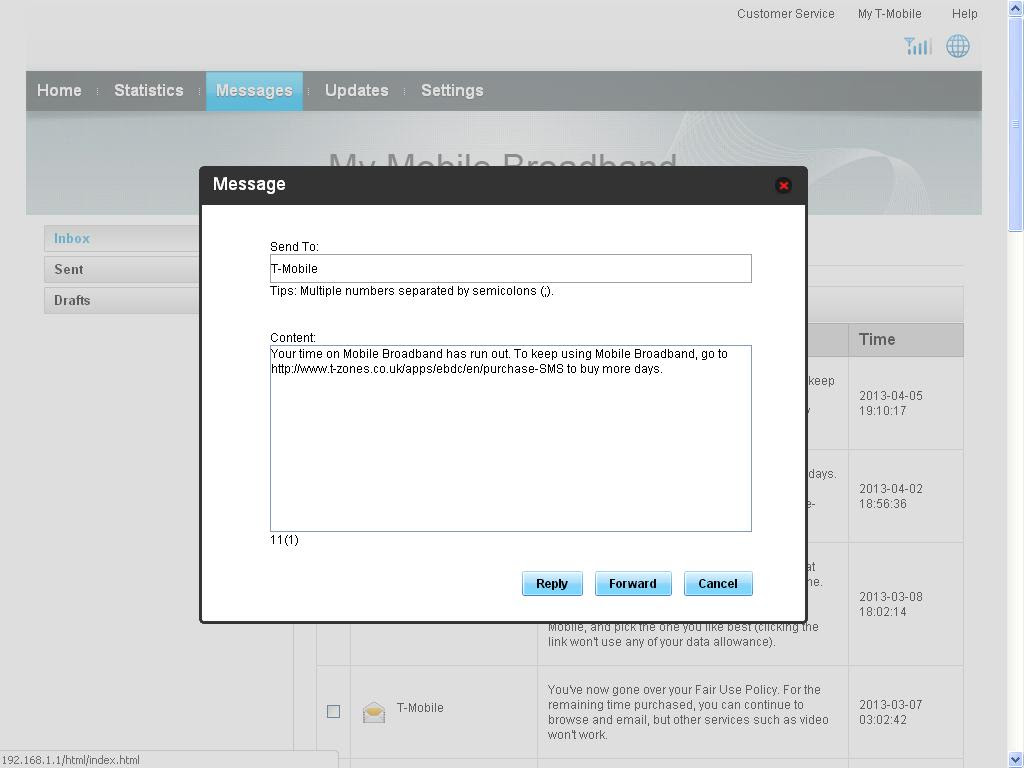Click the Time column header
1024x768 pixels.
(905, 340)
